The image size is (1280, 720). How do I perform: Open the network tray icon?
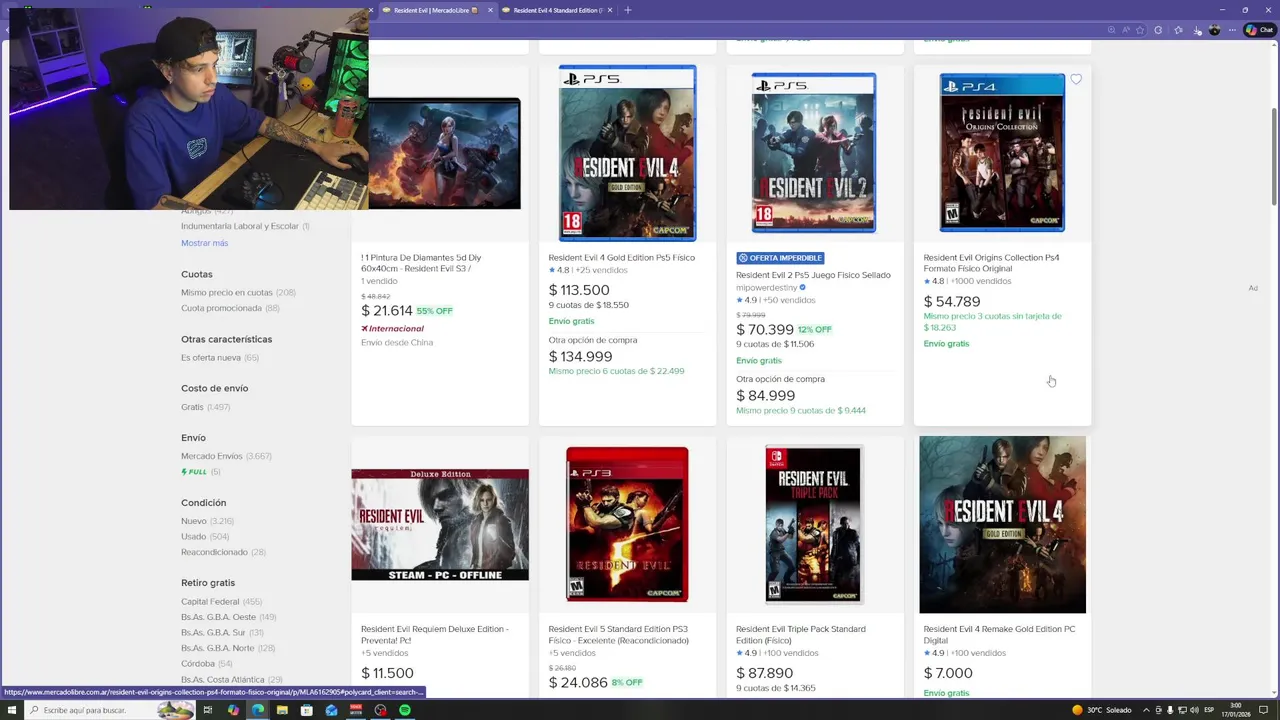coord(1182,710)
